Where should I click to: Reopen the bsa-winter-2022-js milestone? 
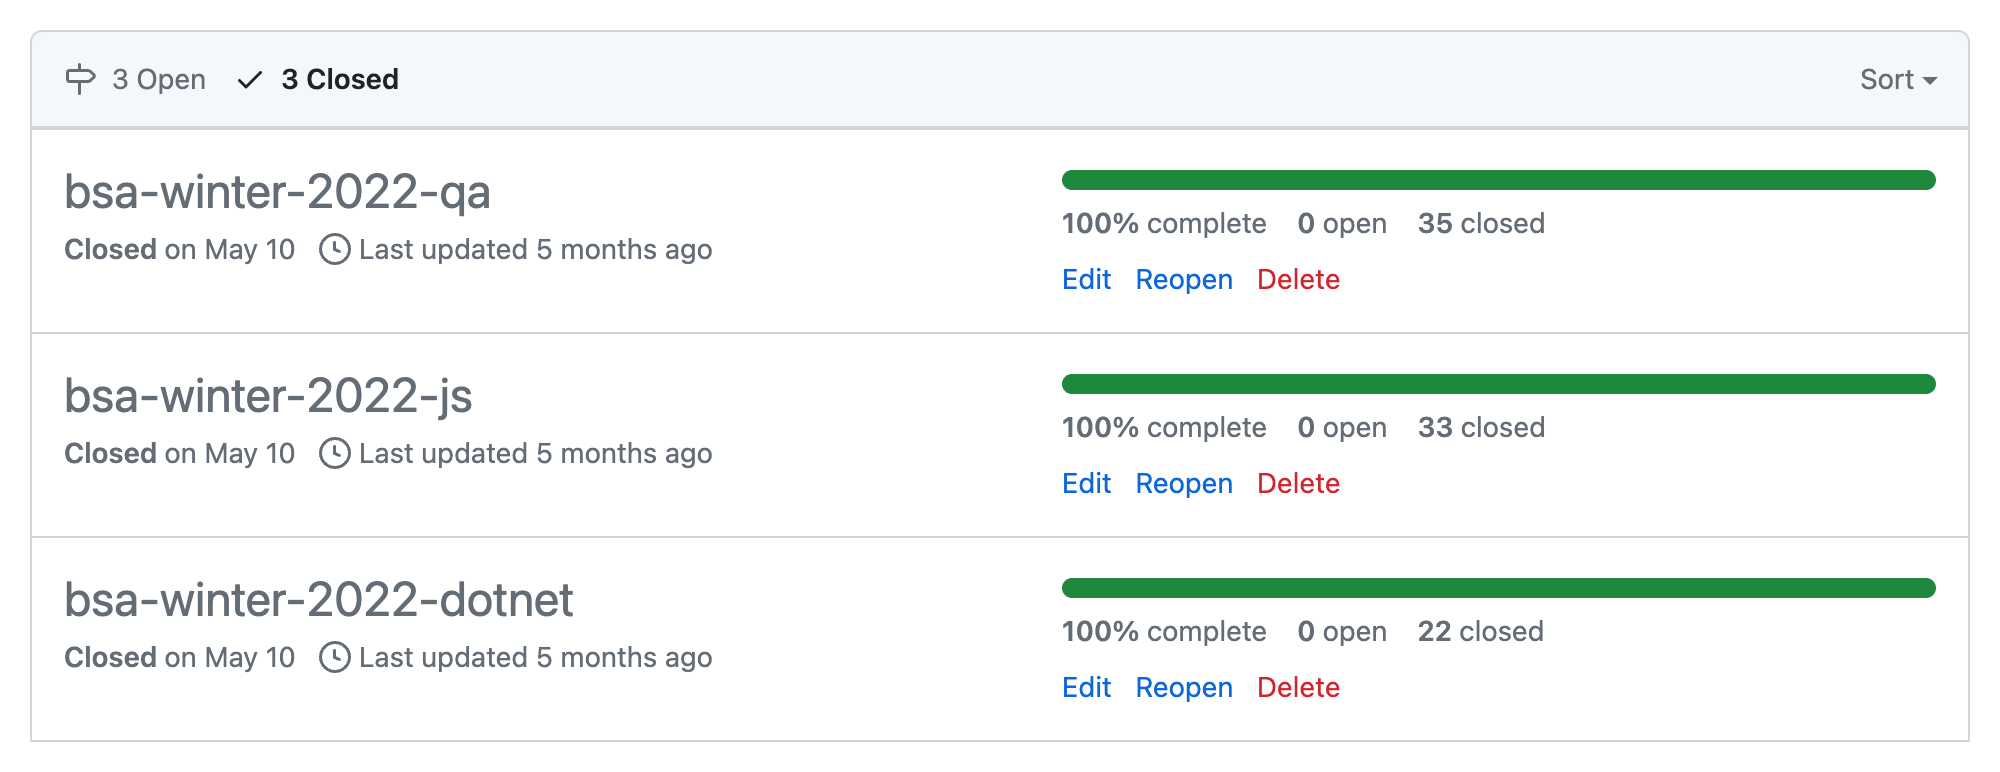1184,483
